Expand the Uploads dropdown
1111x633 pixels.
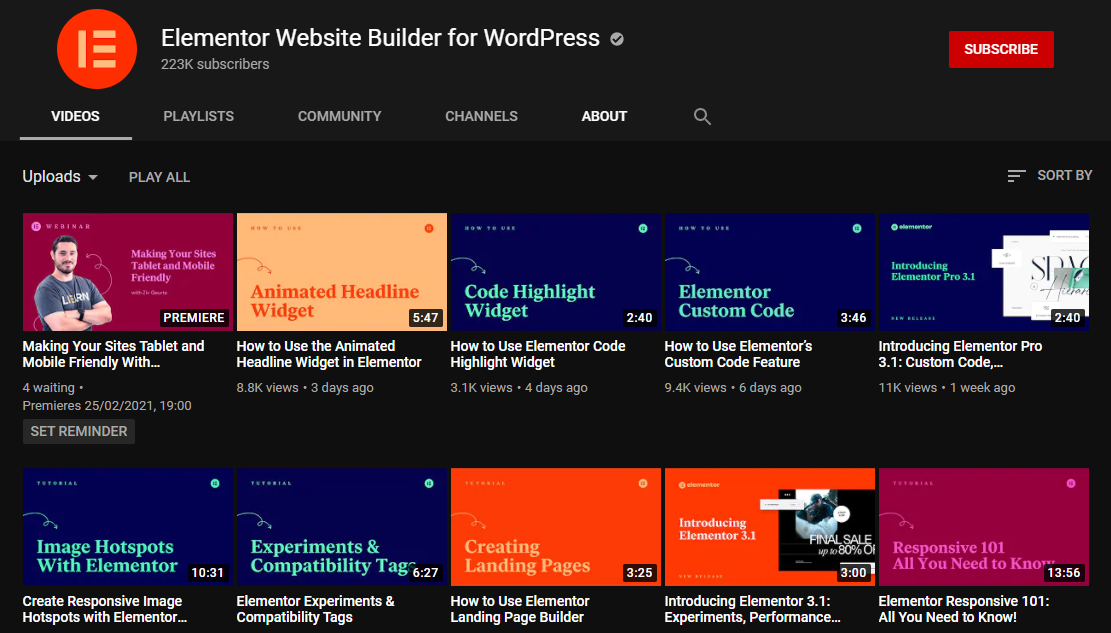coord(60,177)
